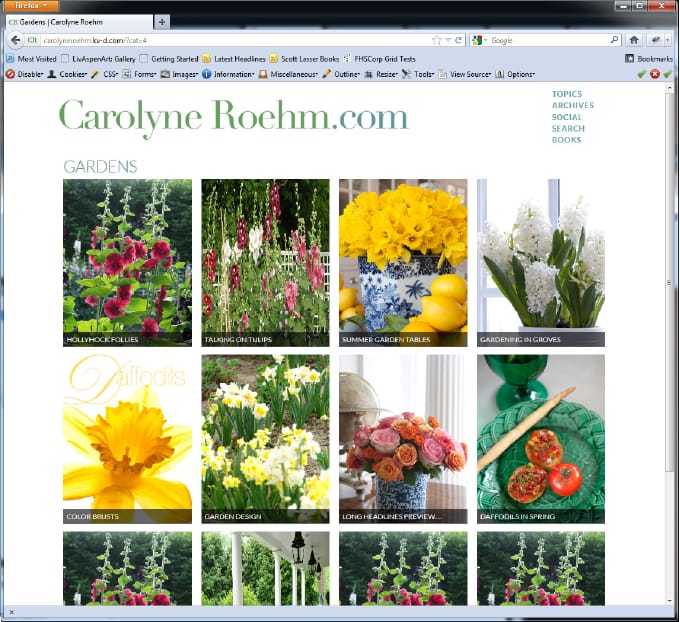
Task: Open the Options developer toolbar menu
Action: 515,74
